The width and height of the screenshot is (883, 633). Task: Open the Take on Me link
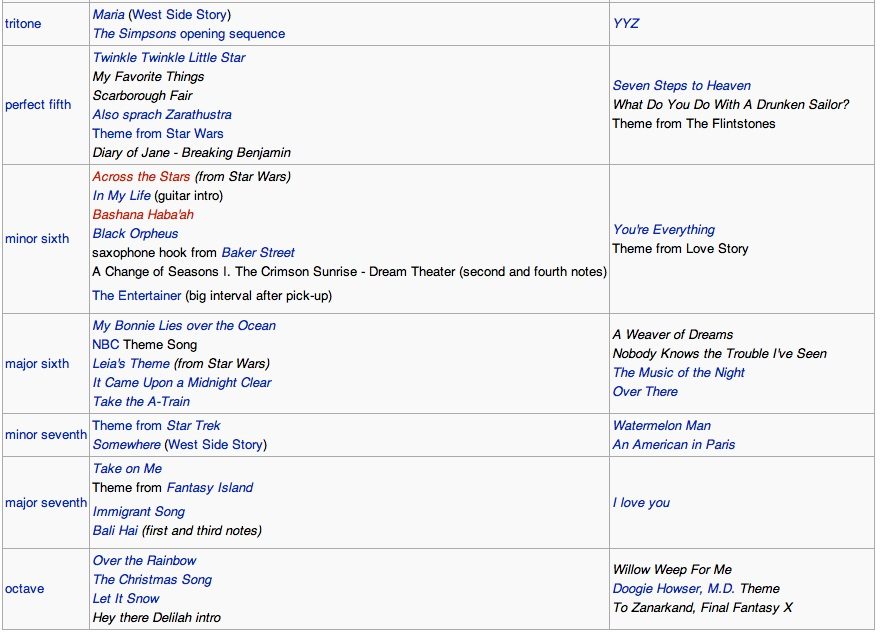point(127,469)
